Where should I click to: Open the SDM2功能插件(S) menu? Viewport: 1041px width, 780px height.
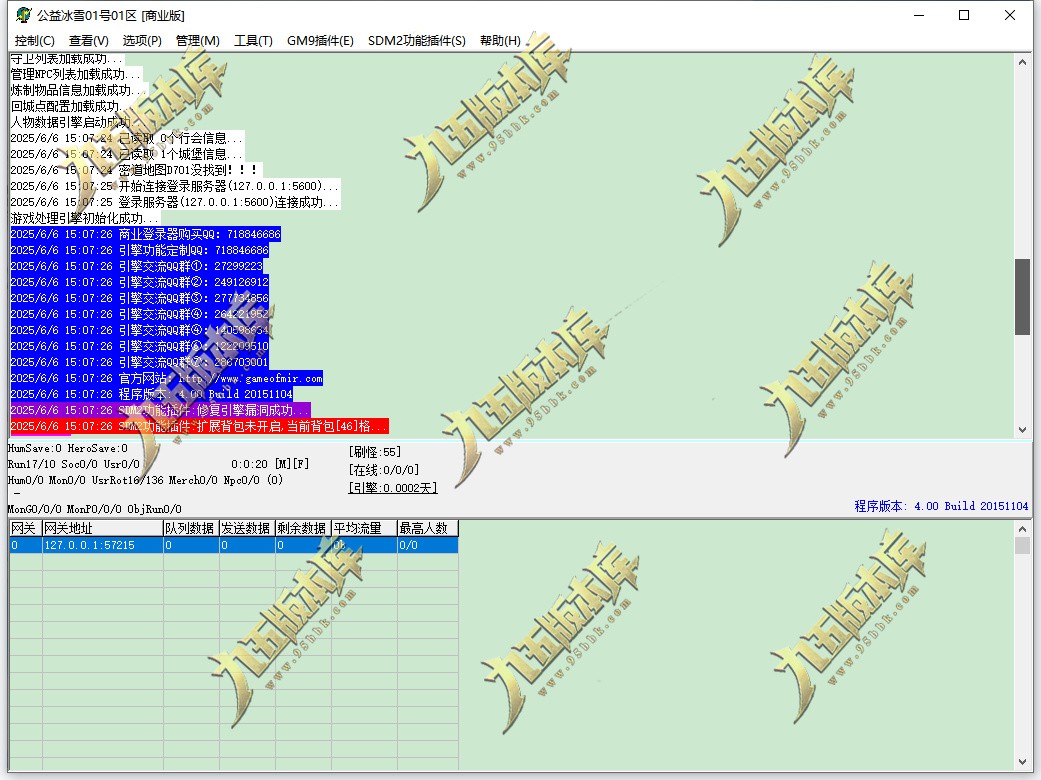pos(416,40)
